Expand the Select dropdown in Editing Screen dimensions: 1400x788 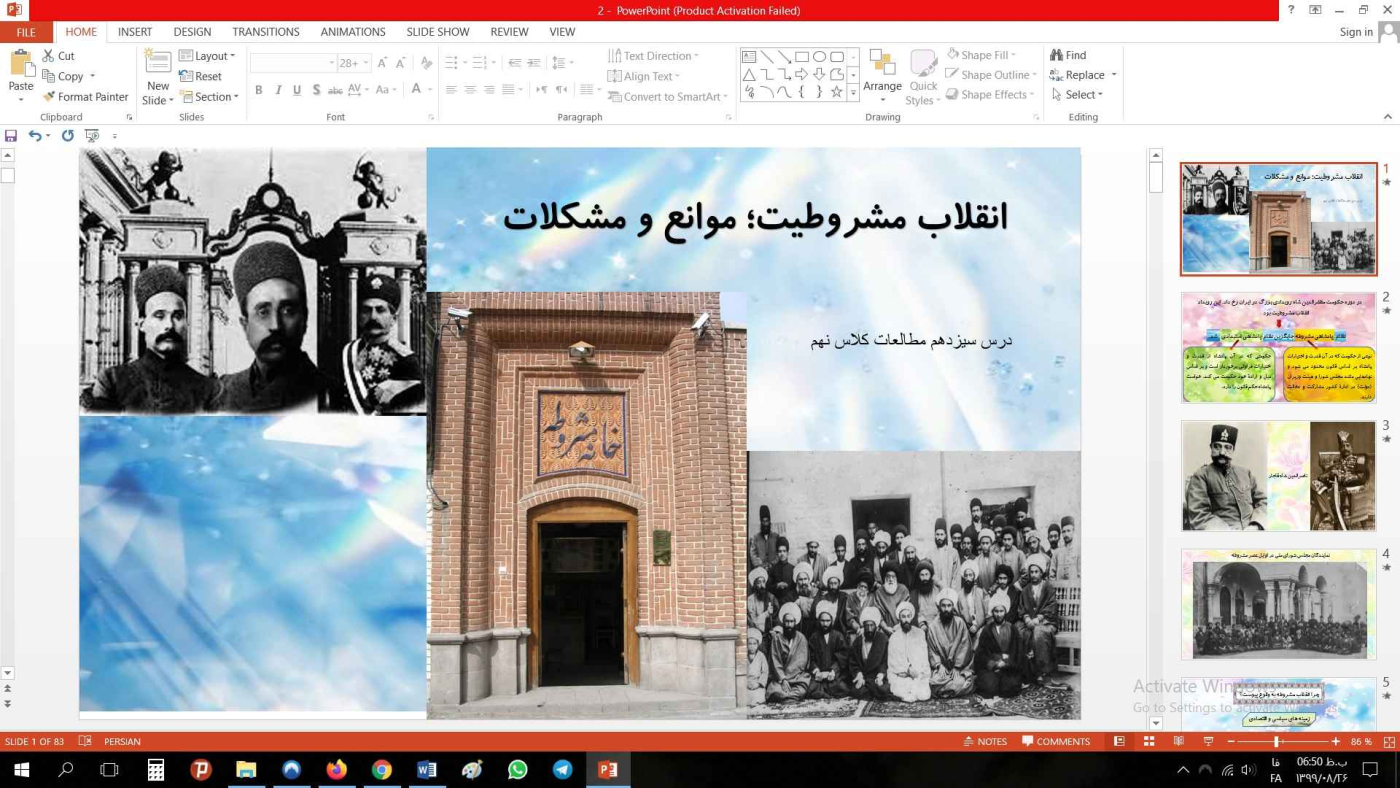click(x=1078, y=95)
